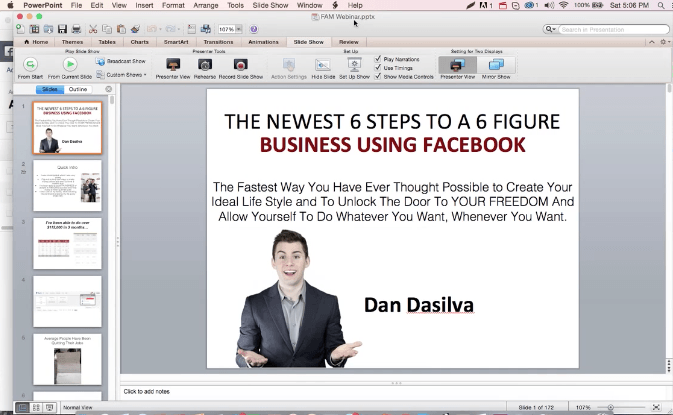Click the Undo arrow icon
Image resolution: width=673 pixels, height=415 pixels.
[x=152, y=29]
